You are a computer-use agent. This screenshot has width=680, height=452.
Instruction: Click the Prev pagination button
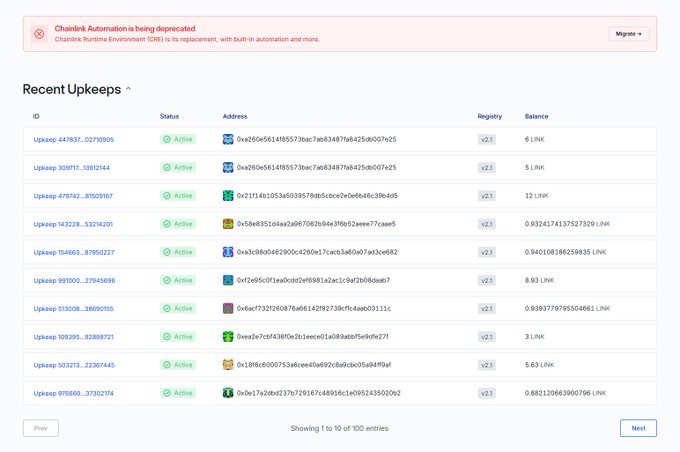pos(41,428)
